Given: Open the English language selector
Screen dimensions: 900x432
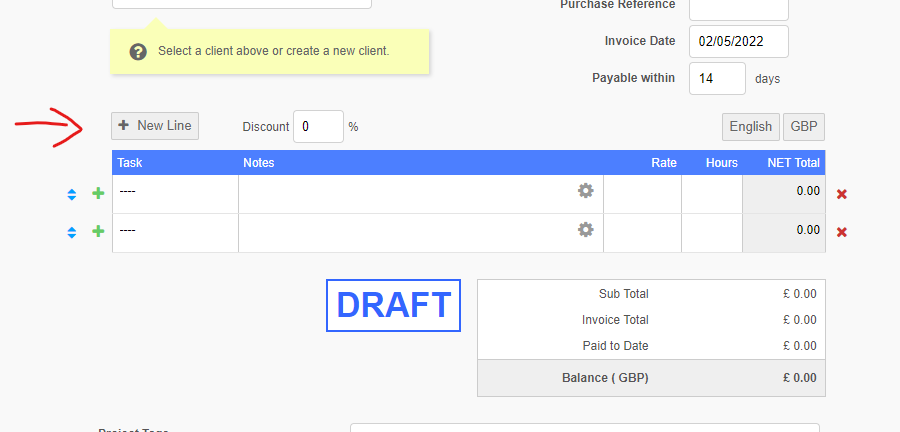Looking at the screenshot, I should [x=750, y=127].
